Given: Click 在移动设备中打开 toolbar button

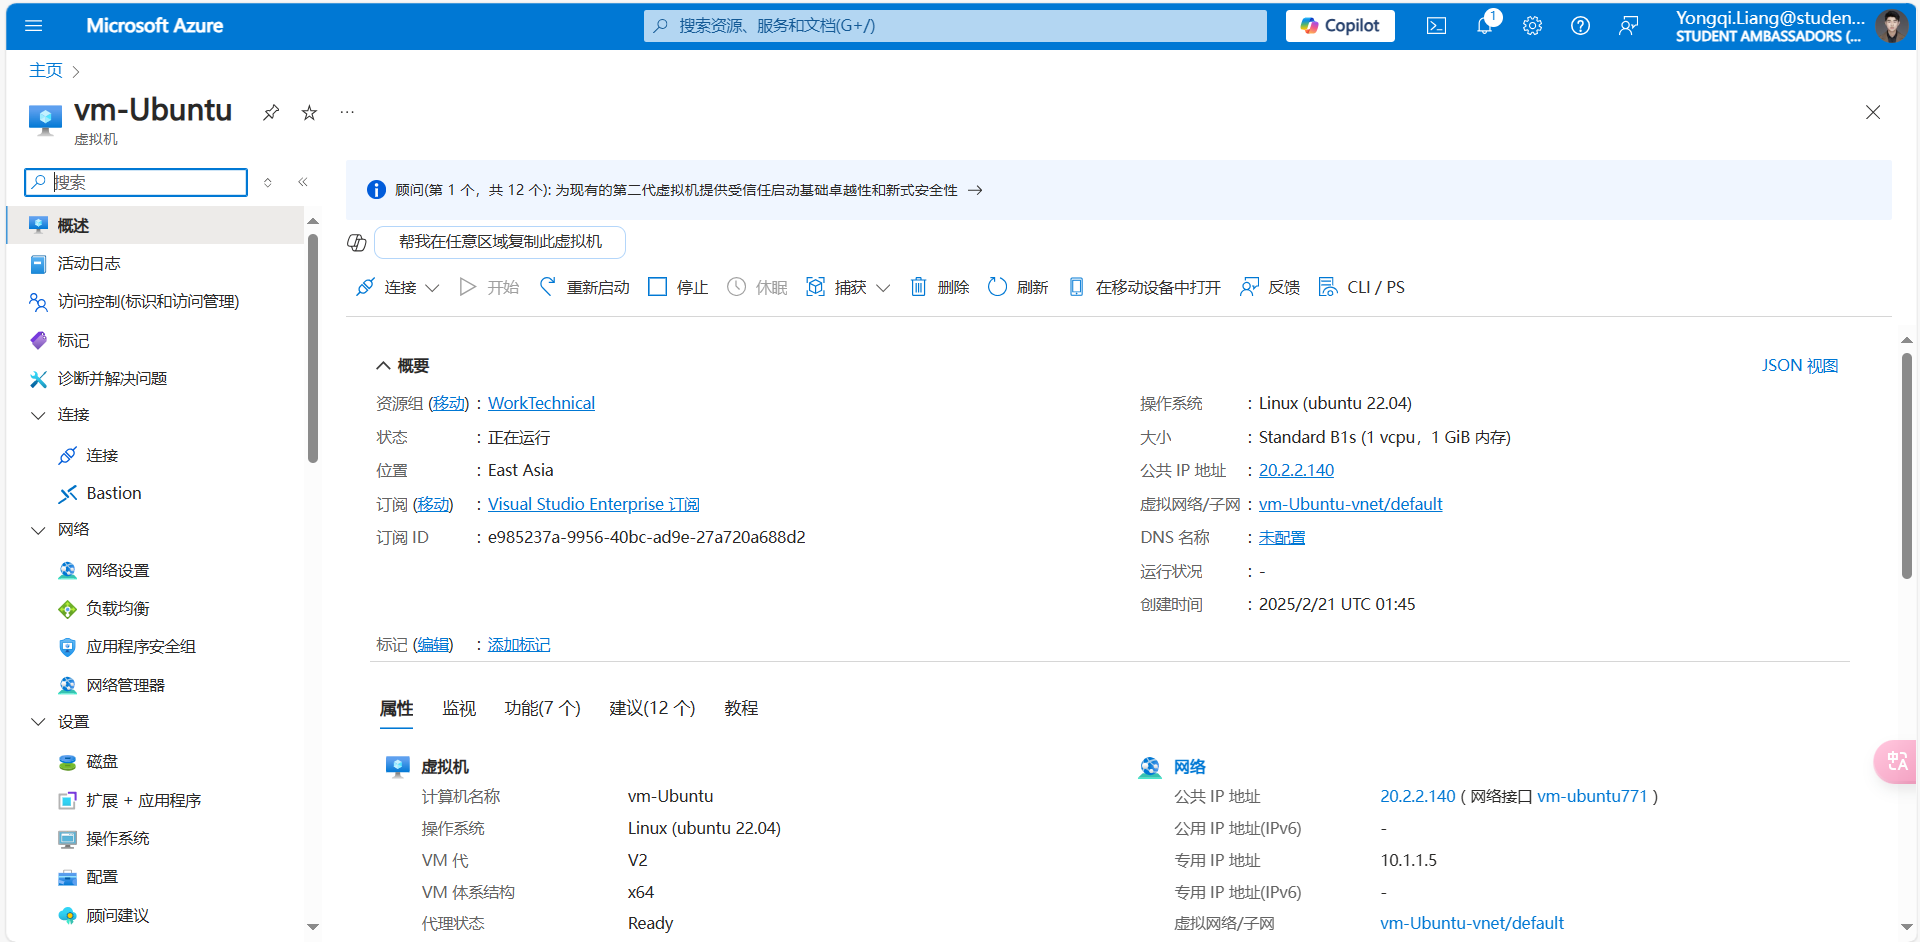Looking at the screenshot, I should pyautogui.click(x=1144, y=287).
